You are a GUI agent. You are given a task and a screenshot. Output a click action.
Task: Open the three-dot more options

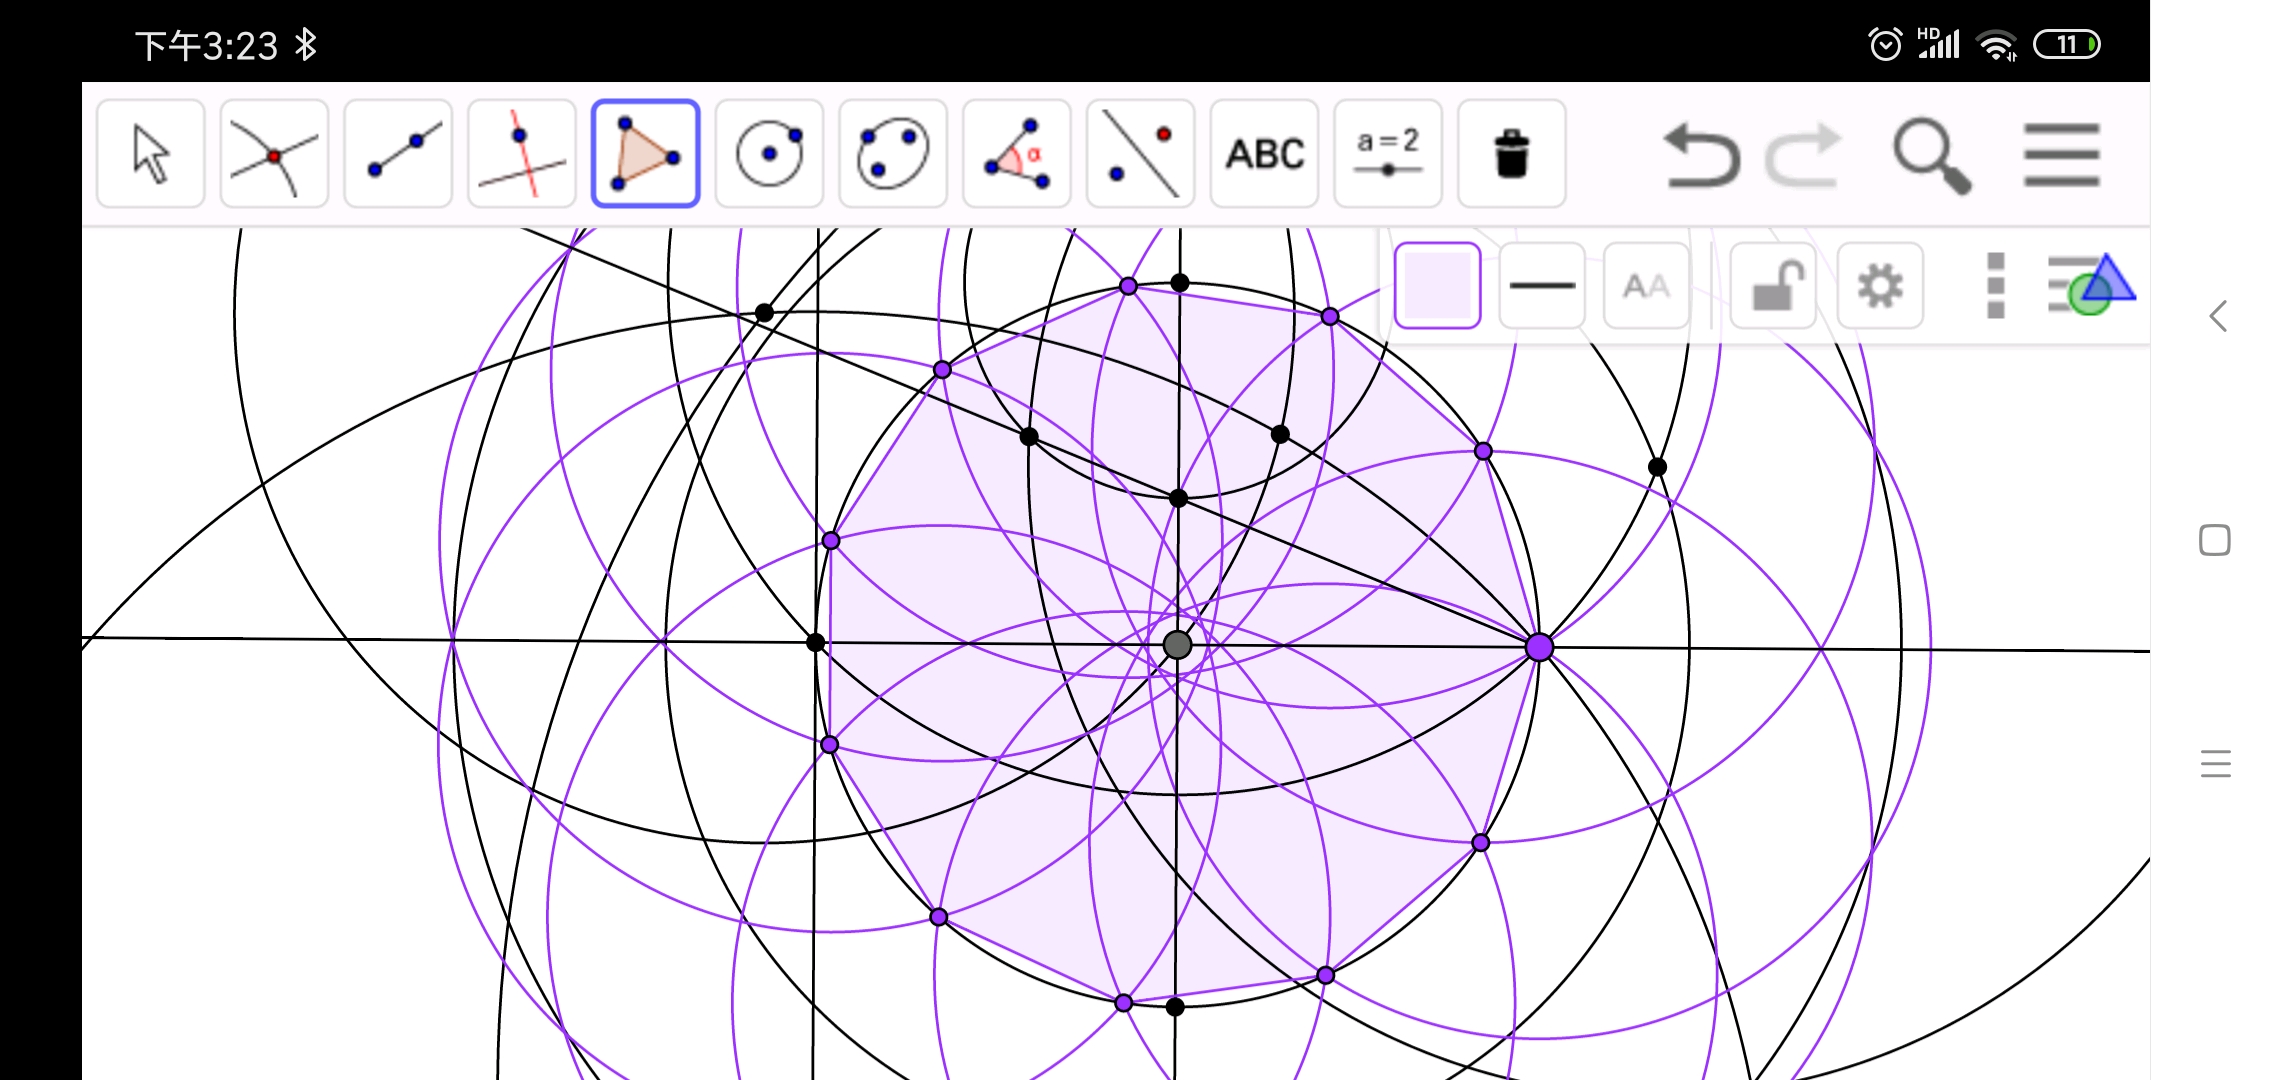(x=1996, y=286)
